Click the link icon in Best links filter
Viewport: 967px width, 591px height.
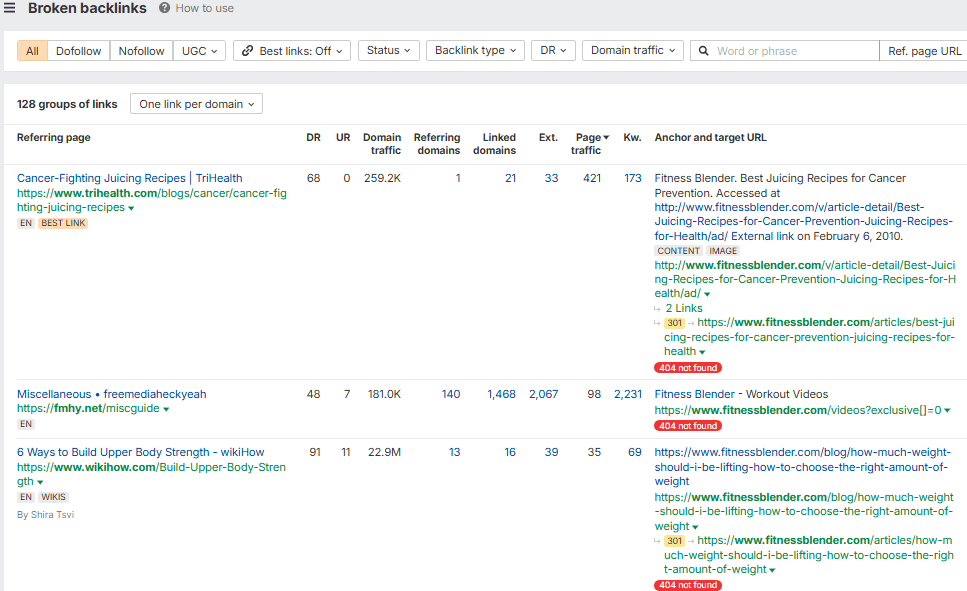[247, 51]
